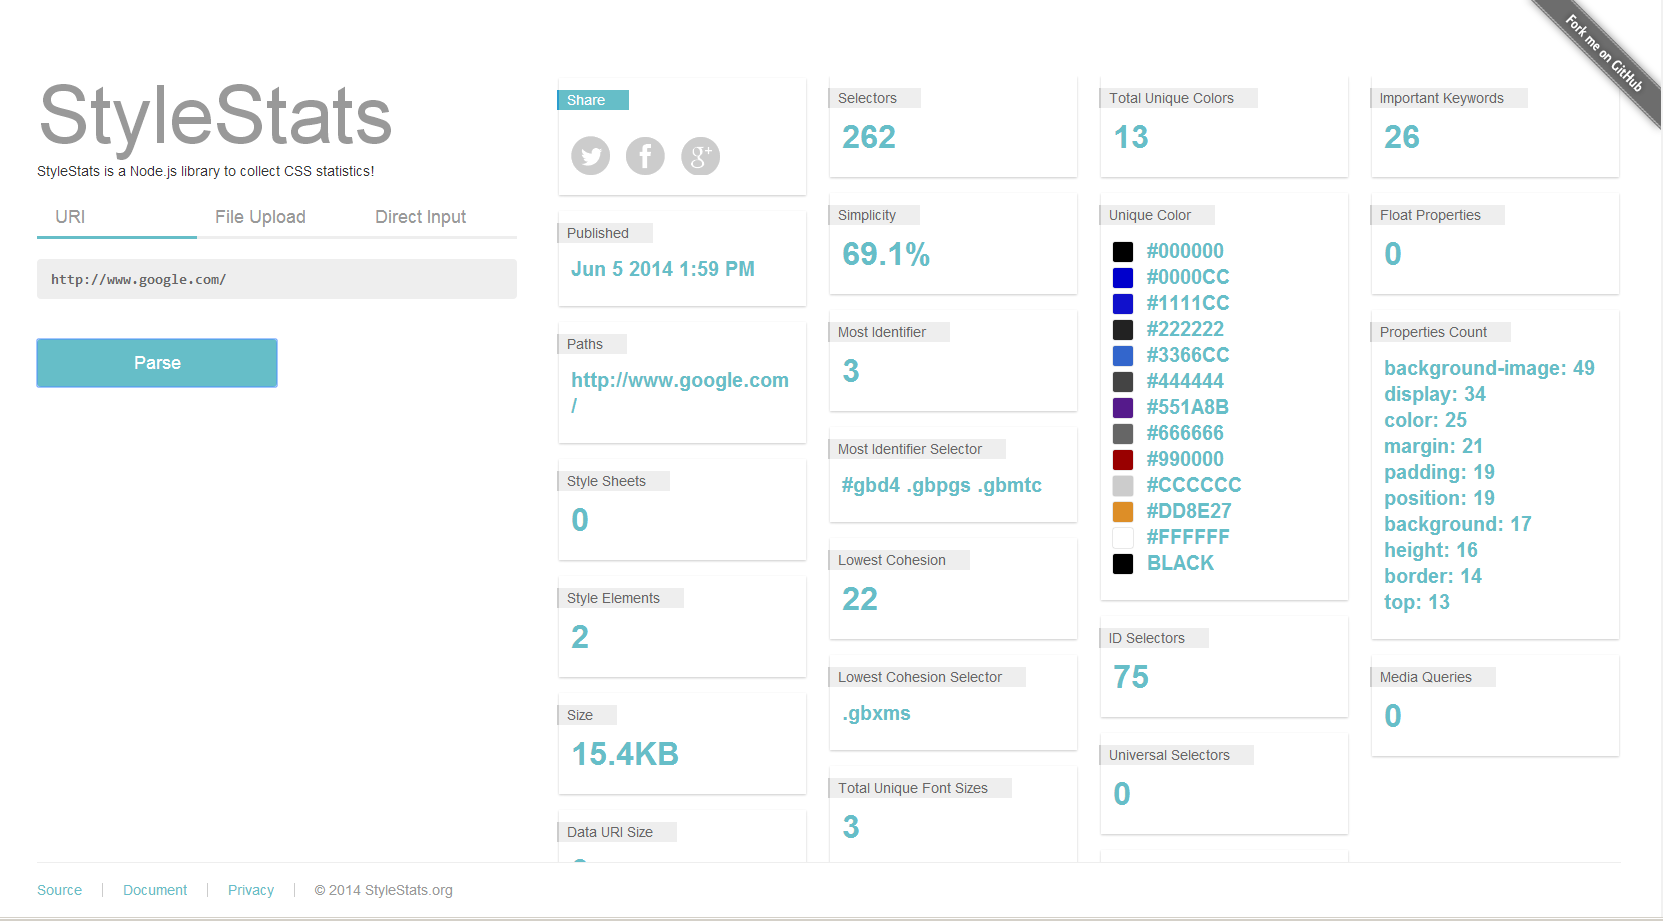Viewport: 1663px width, 921px height.
Task: Click the display: 34 property
Action: point(1435,394)
